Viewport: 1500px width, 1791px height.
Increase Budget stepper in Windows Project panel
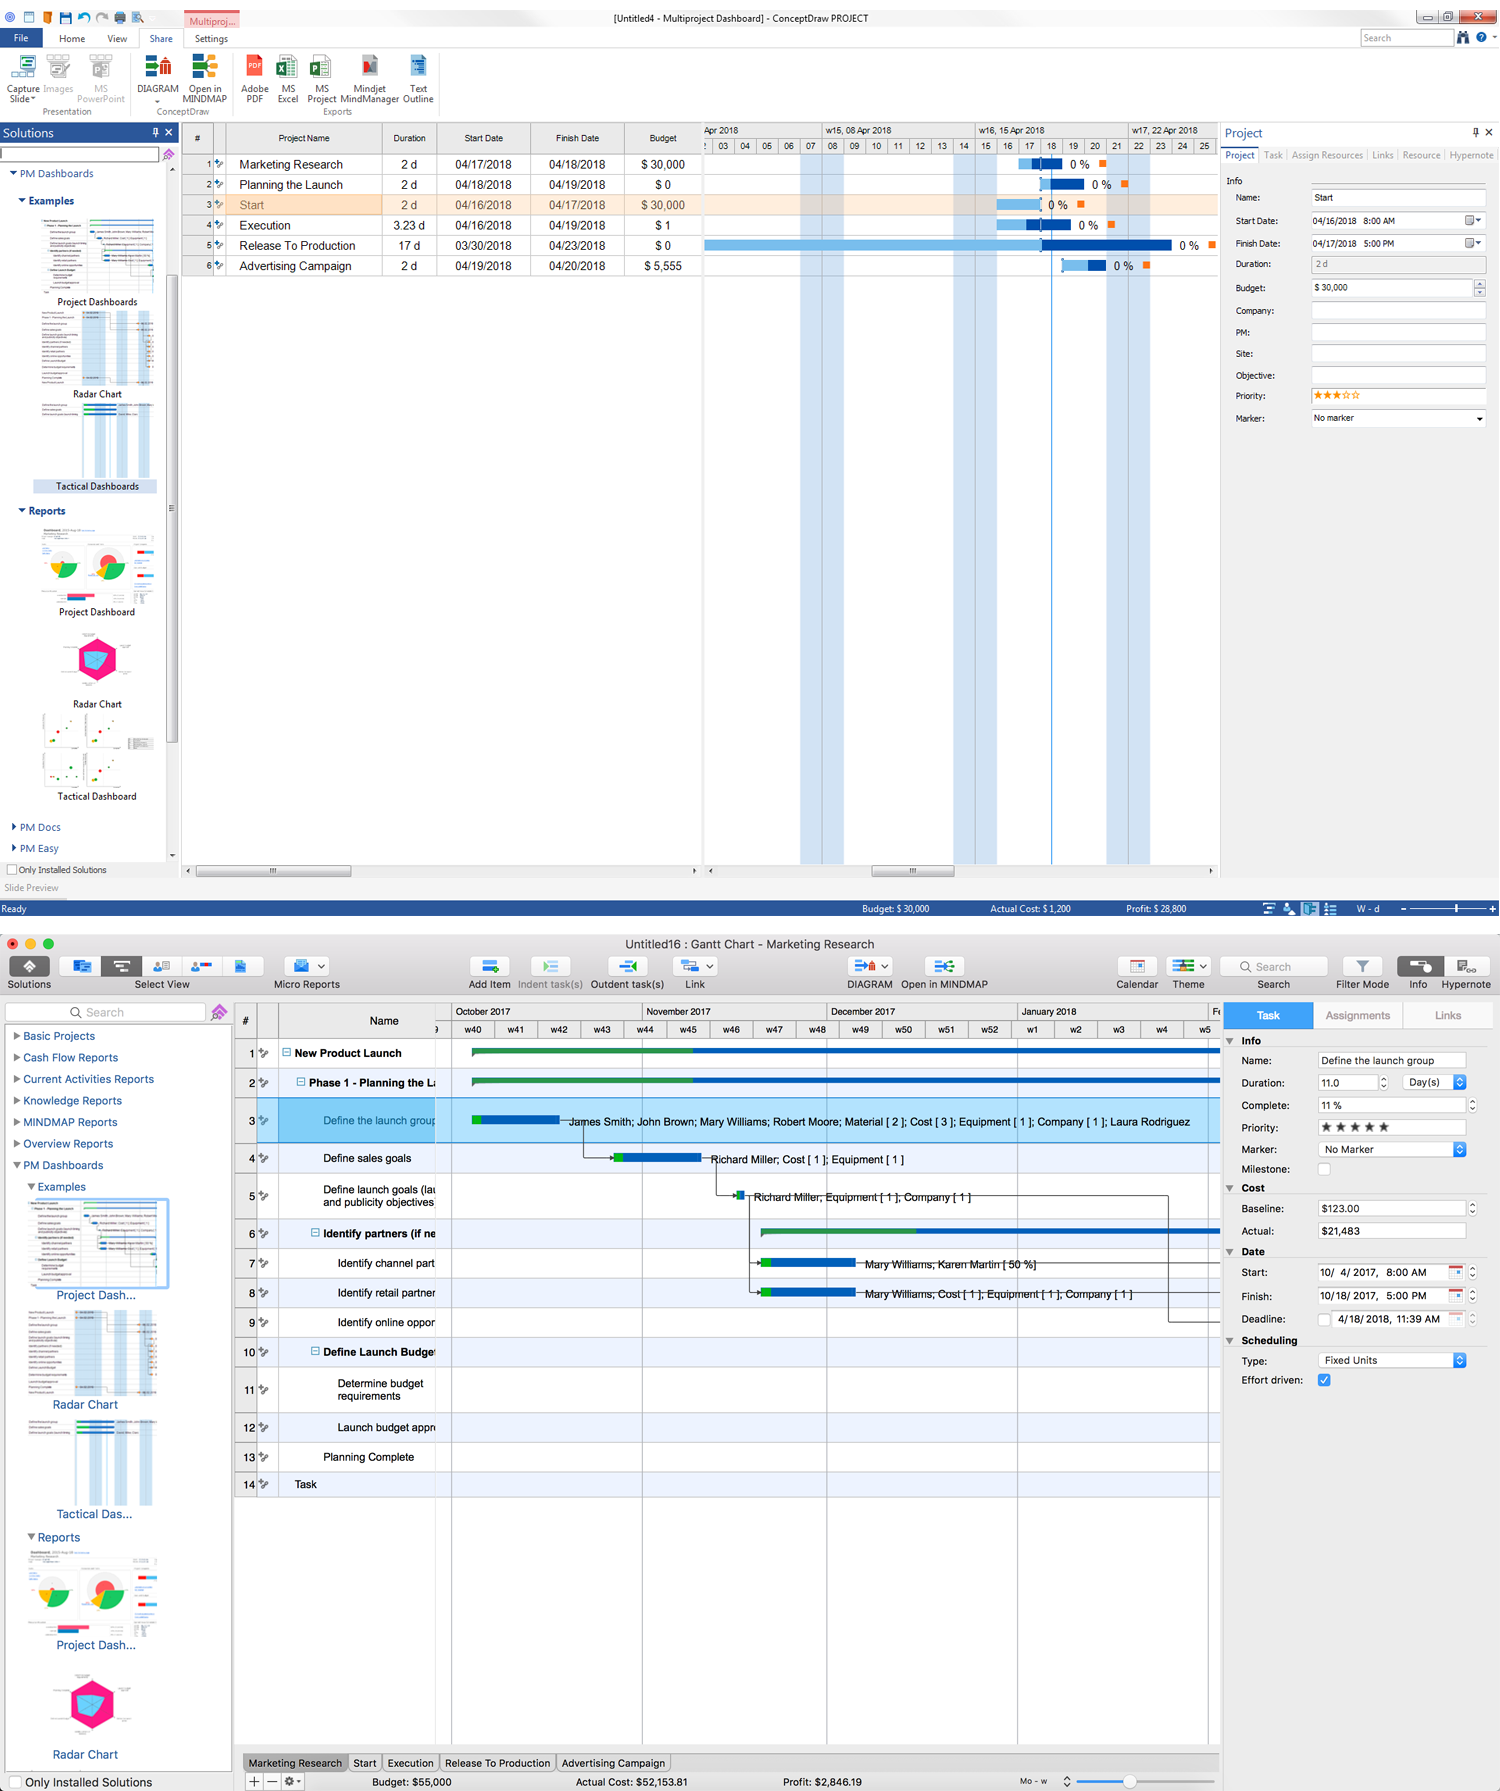[1480, 284]
